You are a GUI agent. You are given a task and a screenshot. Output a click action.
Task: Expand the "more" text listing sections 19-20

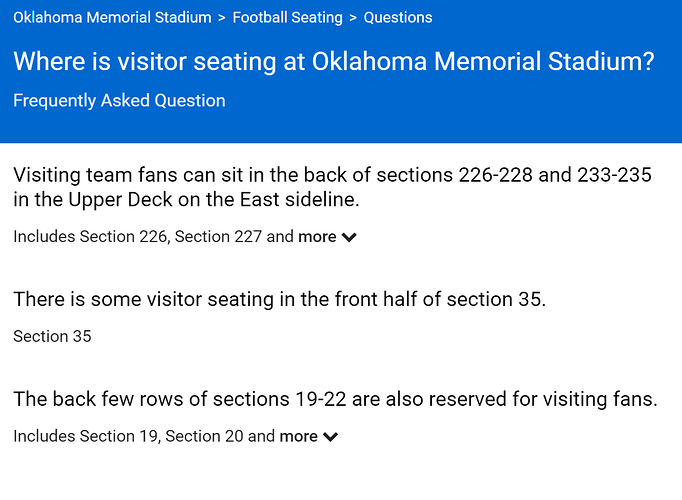pos(298,436)
